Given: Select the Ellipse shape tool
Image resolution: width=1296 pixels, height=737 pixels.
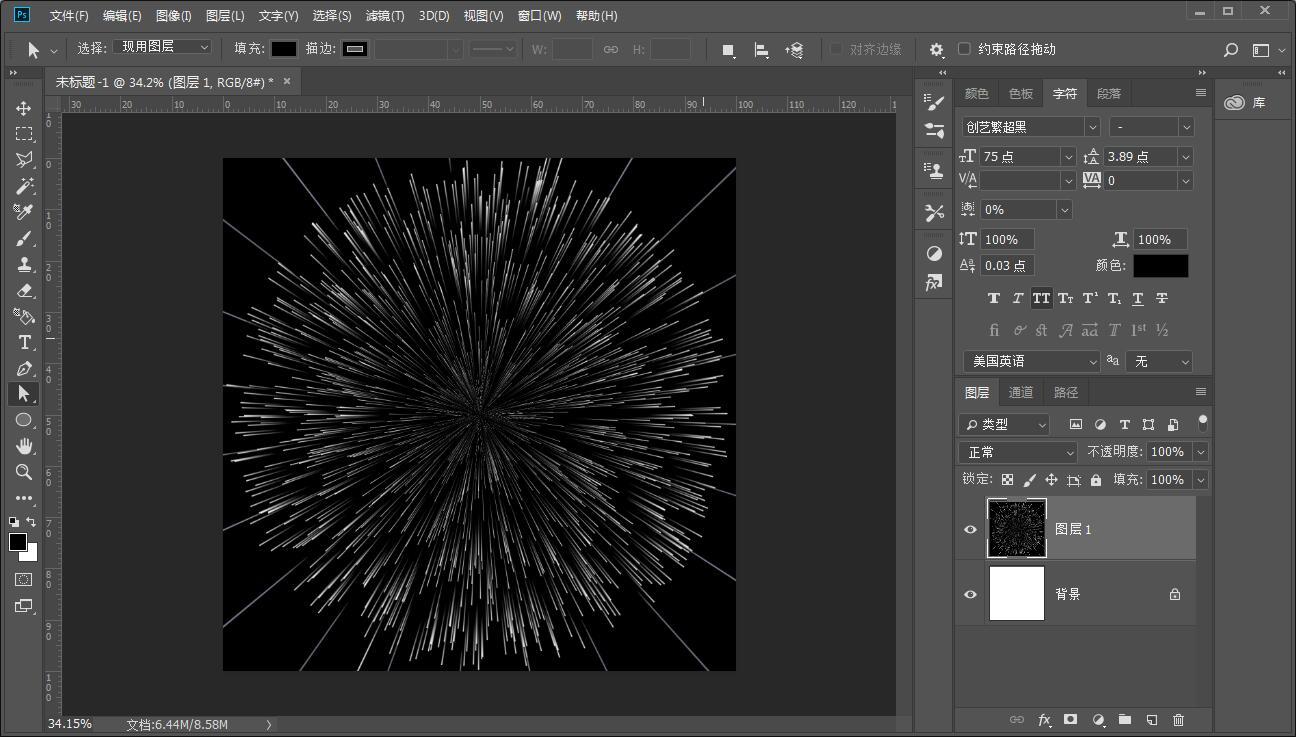Looking at the screenshot, I should [24, 420].
